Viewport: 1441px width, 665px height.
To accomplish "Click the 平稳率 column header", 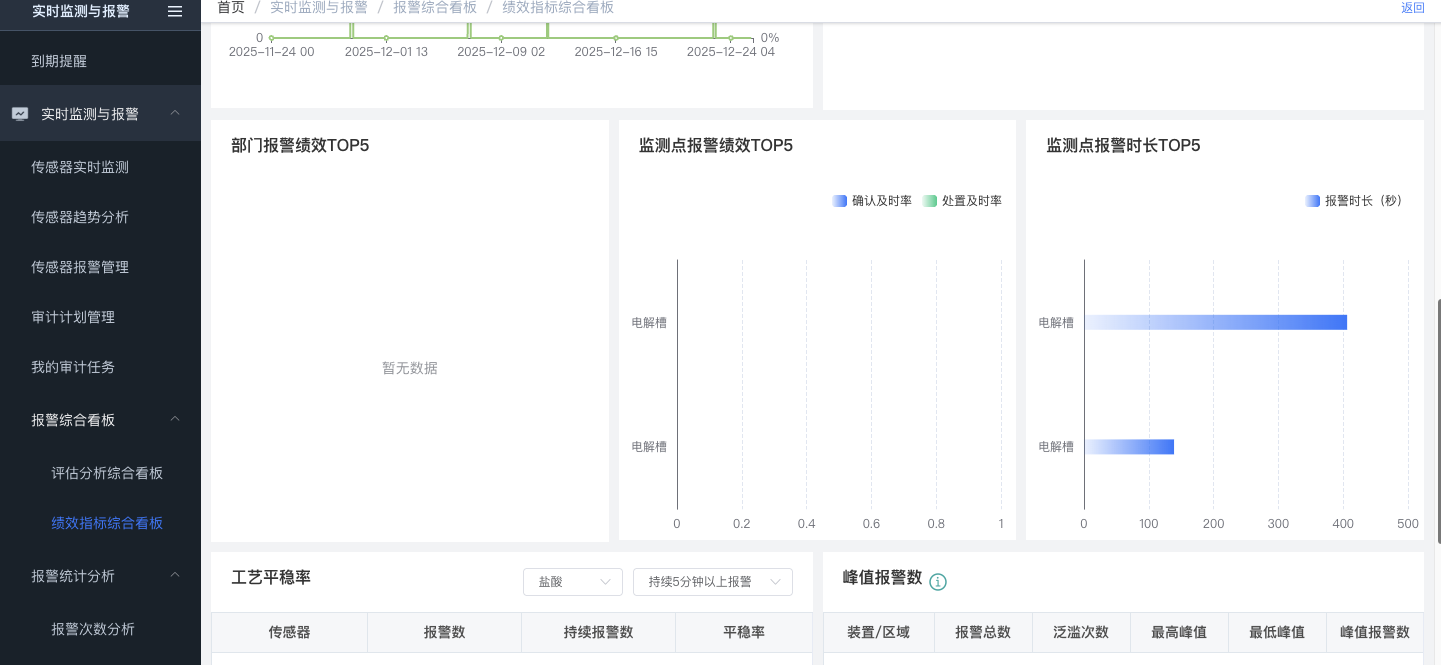I will point(743,632).
